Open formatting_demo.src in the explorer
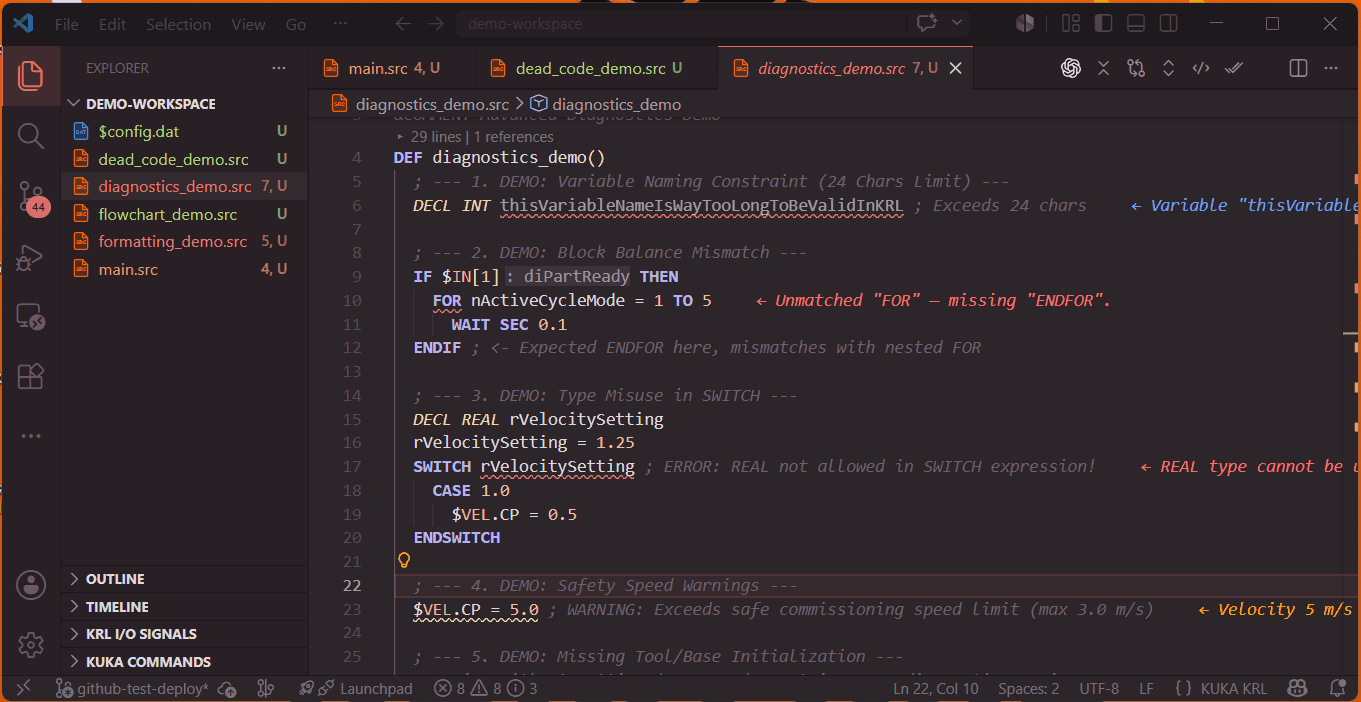Screen dimensions: 1361x702 (x=185, y=242)
